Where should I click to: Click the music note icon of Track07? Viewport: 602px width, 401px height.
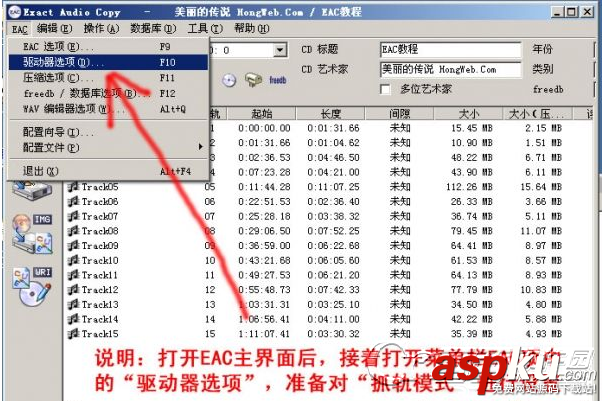tap(73, 216)
